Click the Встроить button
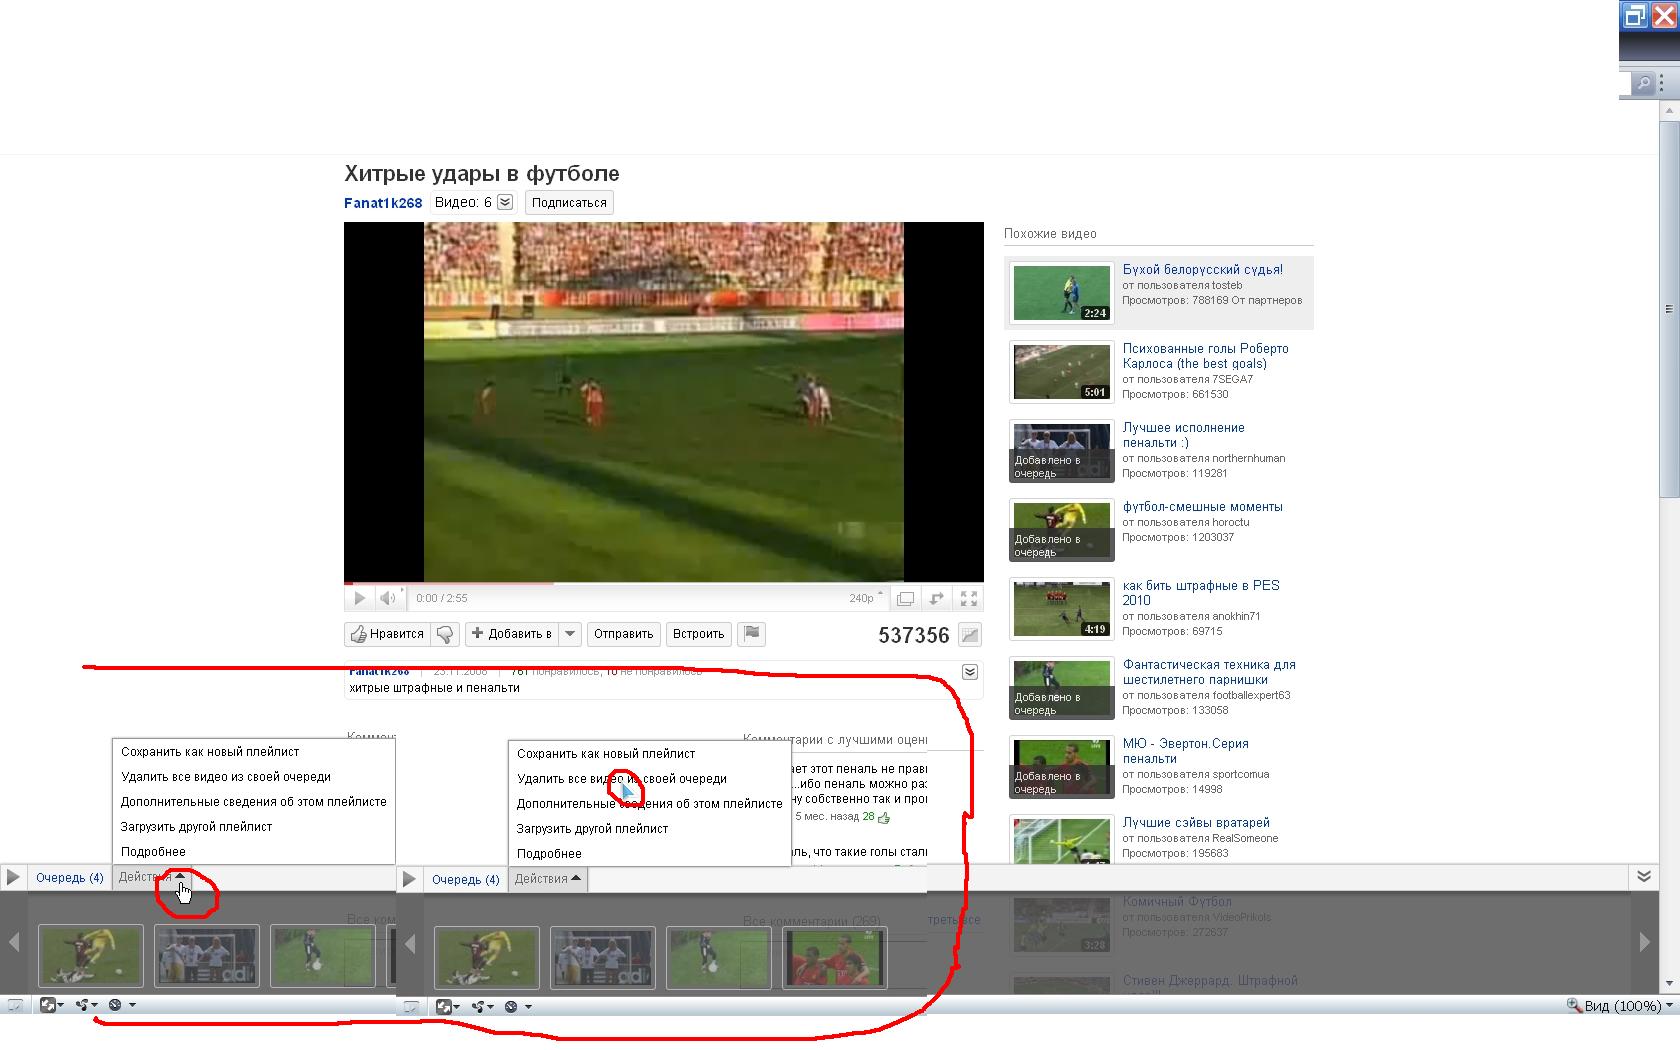This screenshot has width=1680, height=1050. [x=698, y=634]
